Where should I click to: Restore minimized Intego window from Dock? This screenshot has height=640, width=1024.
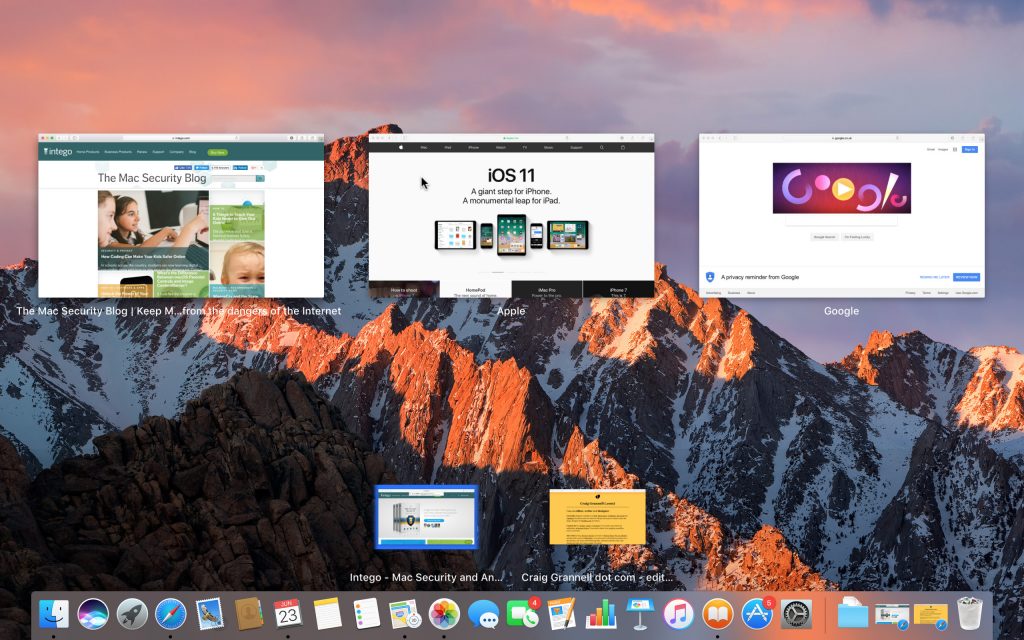coord(891,615)
